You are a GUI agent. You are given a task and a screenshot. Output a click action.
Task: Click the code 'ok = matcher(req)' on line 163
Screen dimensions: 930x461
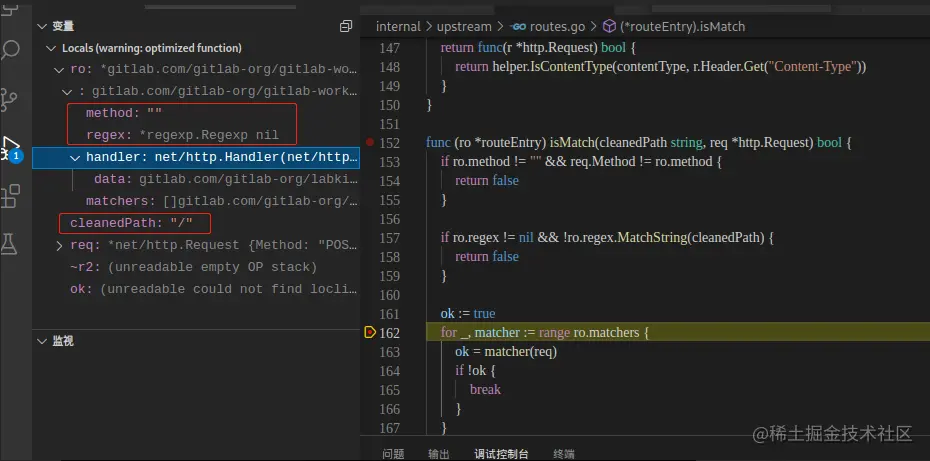(x=506, y=351)
